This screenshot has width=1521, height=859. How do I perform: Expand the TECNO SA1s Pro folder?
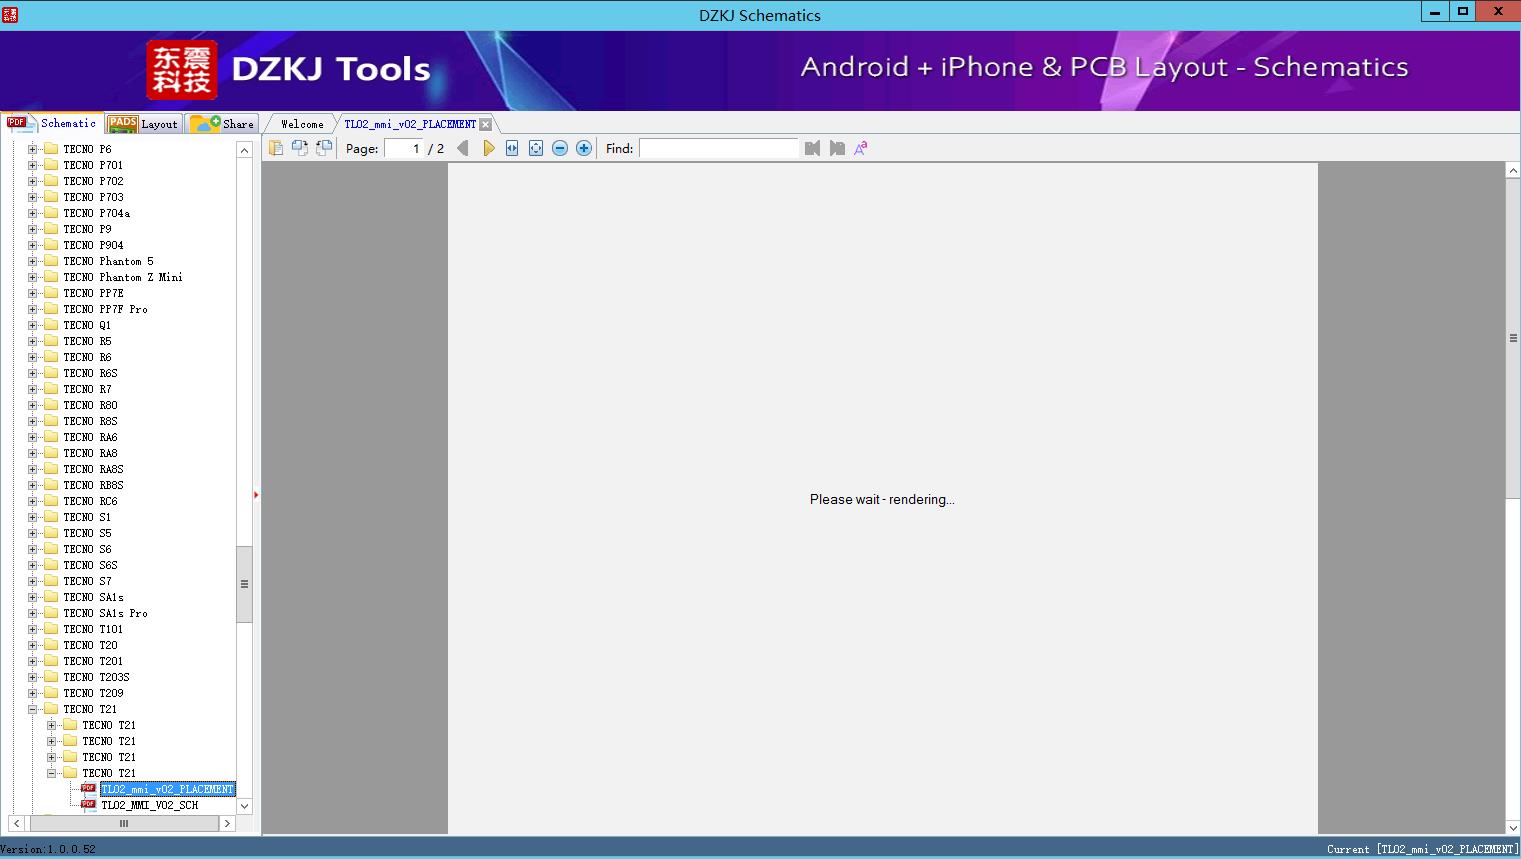point(32,613)
